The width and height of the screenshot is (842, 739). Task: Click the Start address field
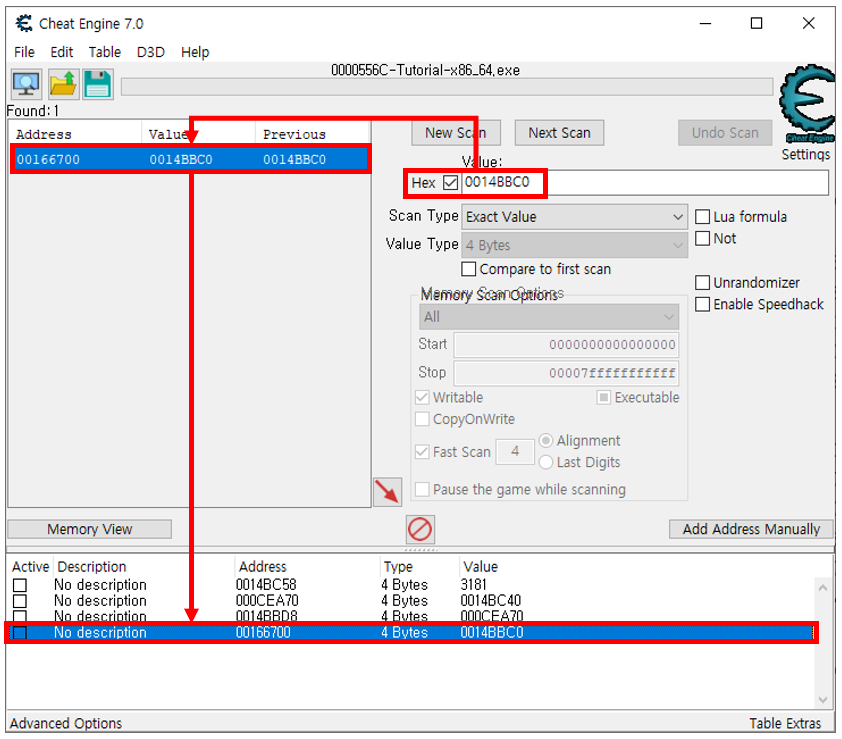[x=567, y=345]
